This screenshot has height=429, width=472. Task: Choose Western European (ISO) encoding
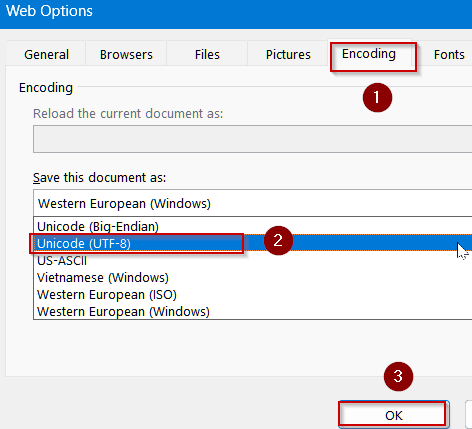coord(253,294)
